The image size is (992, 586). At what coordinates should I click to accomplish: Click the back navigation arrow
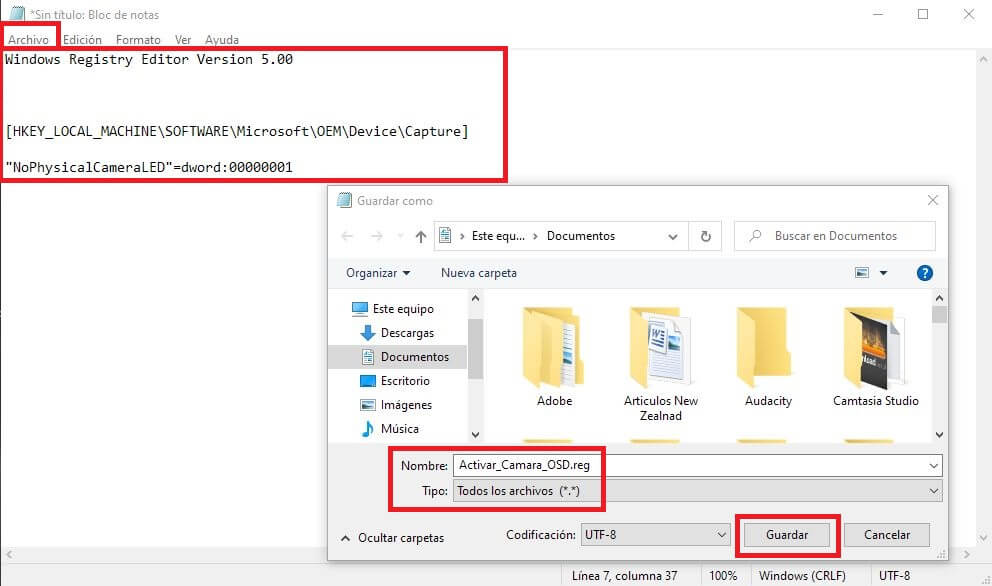click(x=347, y=236)
